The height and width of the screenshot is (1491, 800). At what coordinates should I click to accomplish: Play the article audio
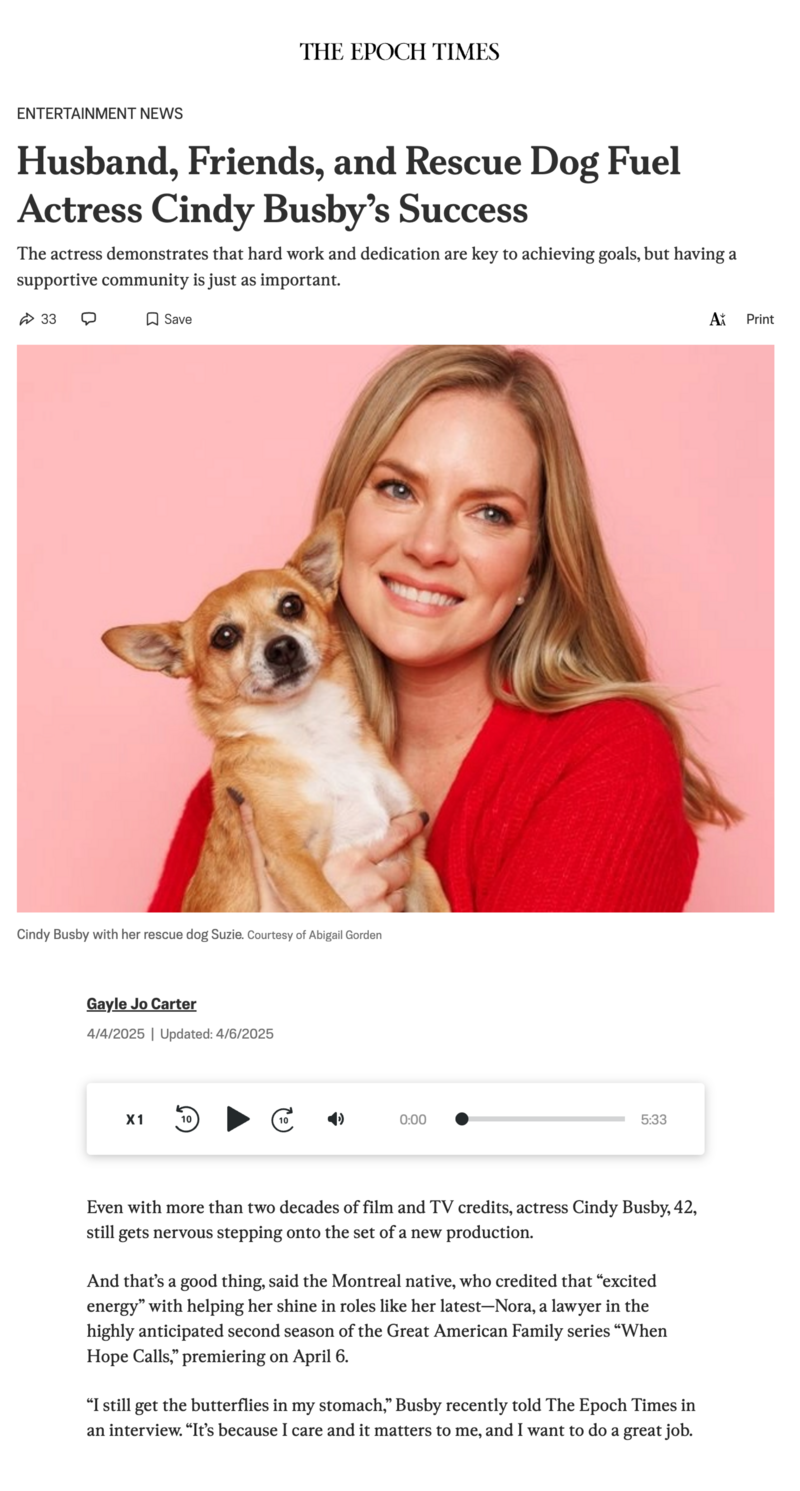click(x=237, y=1119)
